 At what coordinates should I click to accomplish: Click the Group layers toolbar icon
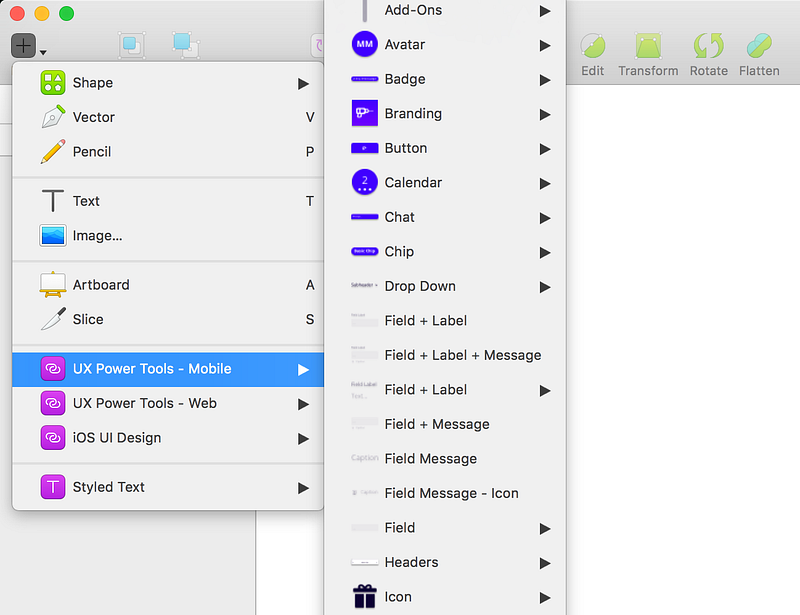click(x=132, y=45)
